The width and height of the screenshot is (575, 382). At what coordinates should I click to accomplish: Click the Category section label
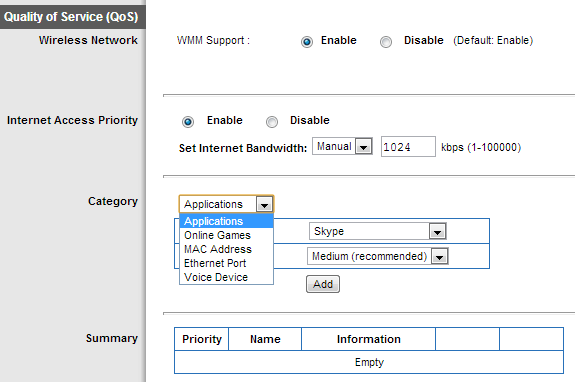pyautogui.click(x=113, y=201)
